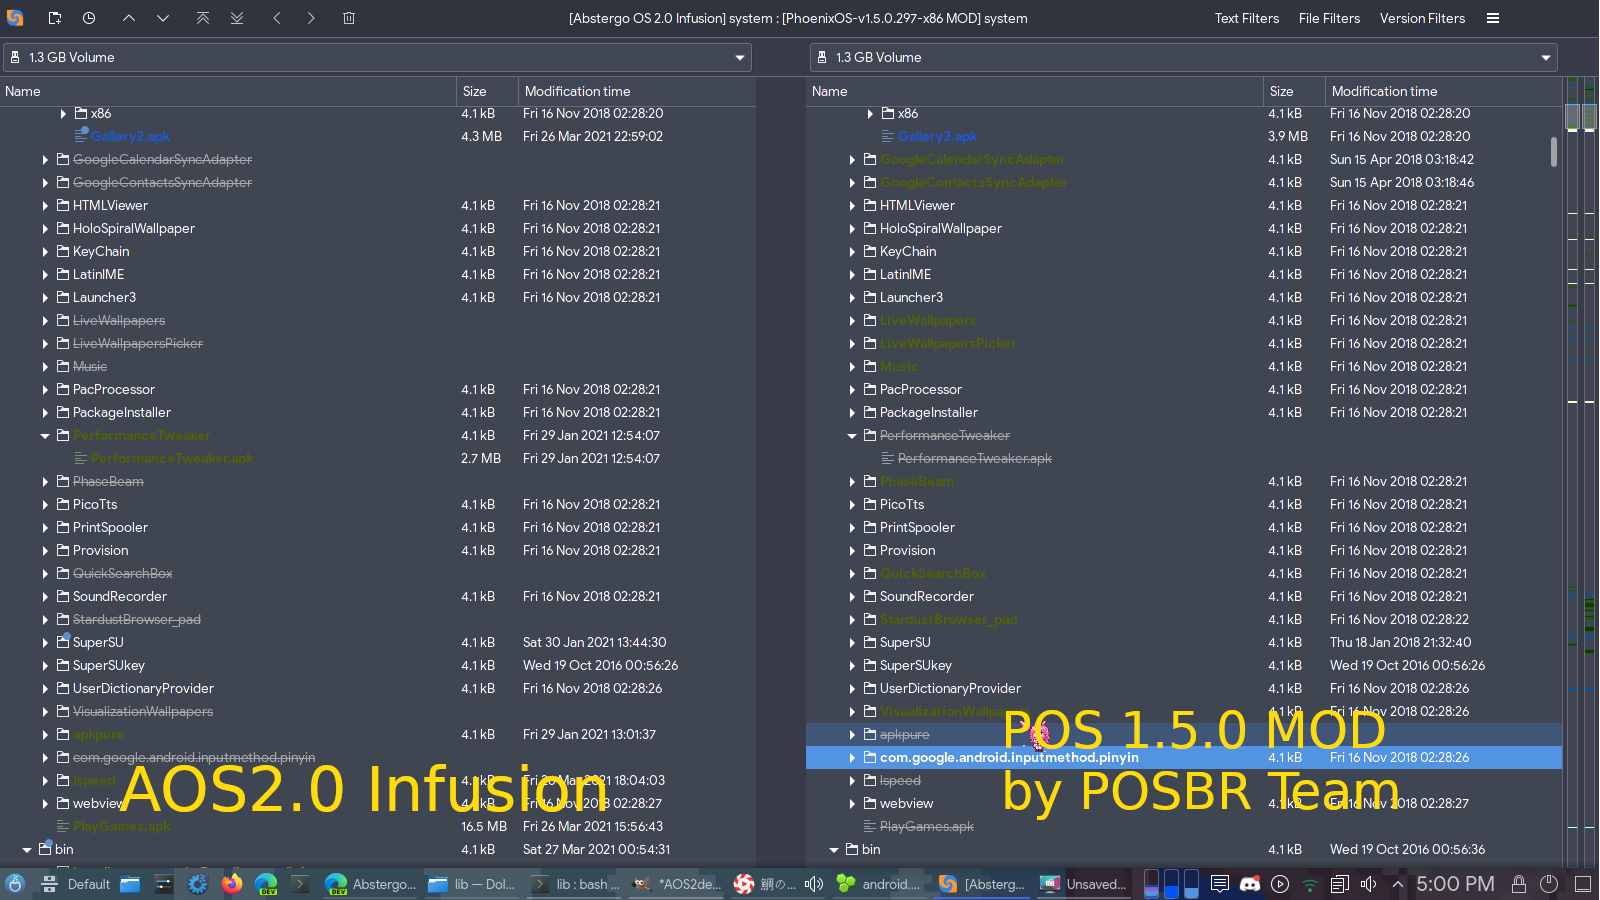Go to previous change with up arrow
The image size is (1600, 900).
[129, 18]
